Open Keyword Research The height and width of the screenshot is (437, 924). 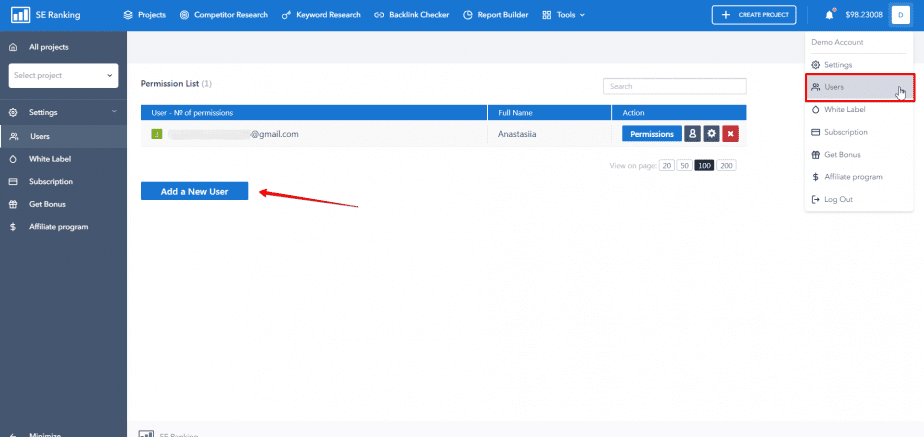click(x=321, y=15)
